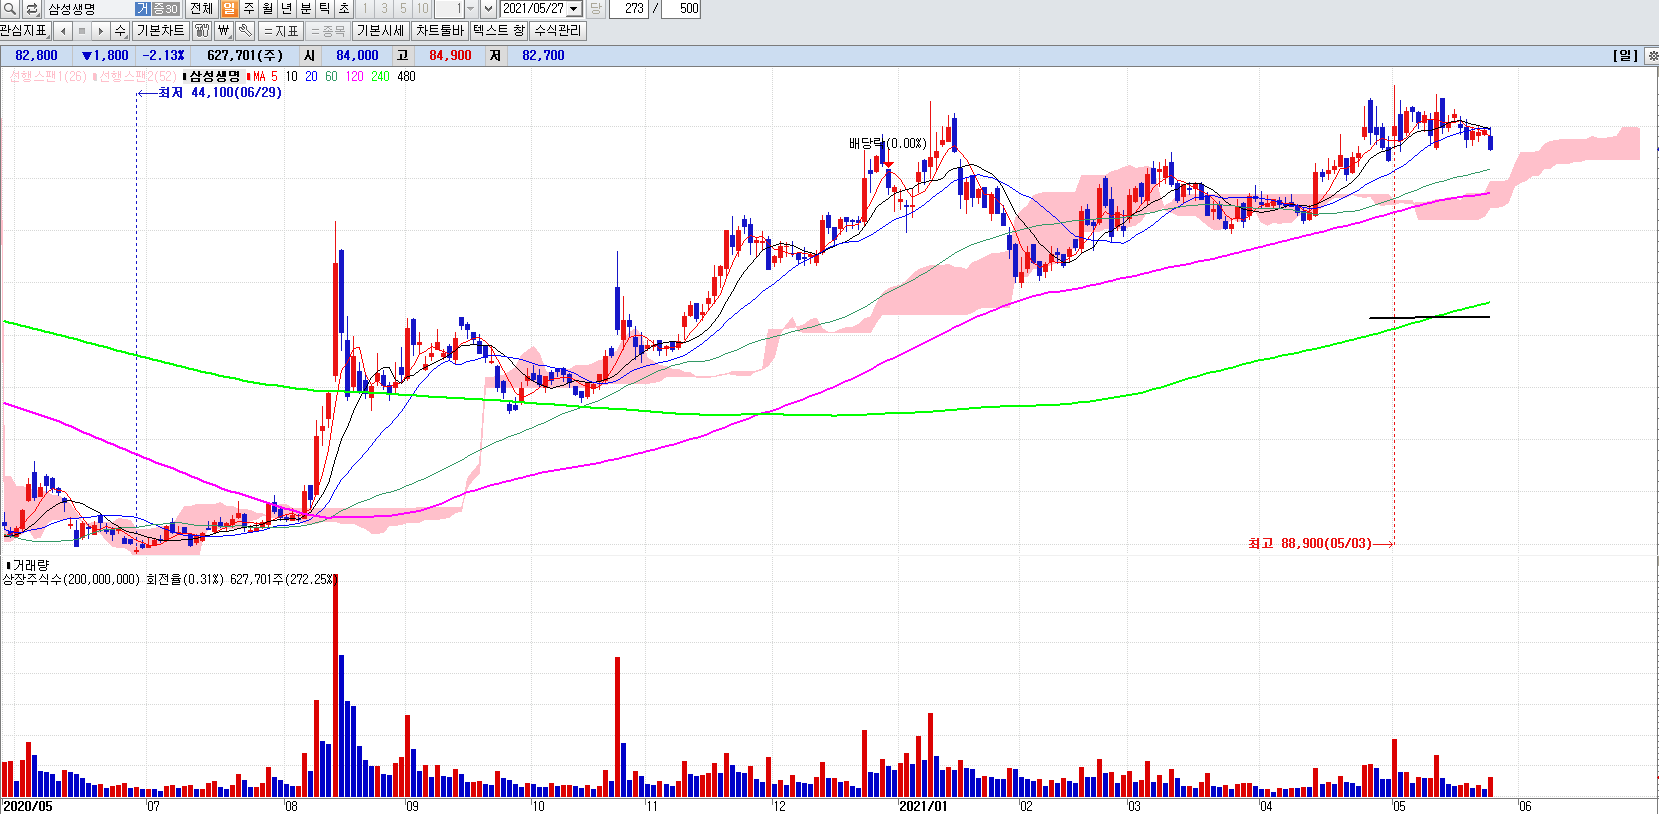Click 최고 88,900(05/03) annotation
The width and height of the screenshot is (1659, 814).
click(1310, 543)
